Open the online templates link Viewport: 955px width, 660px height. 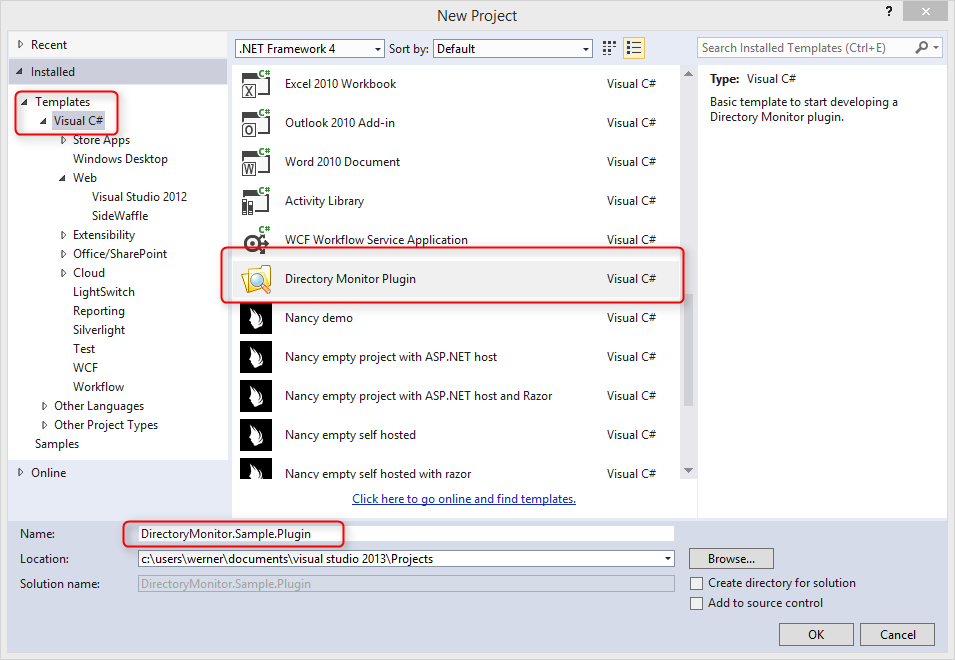point(464,499)
